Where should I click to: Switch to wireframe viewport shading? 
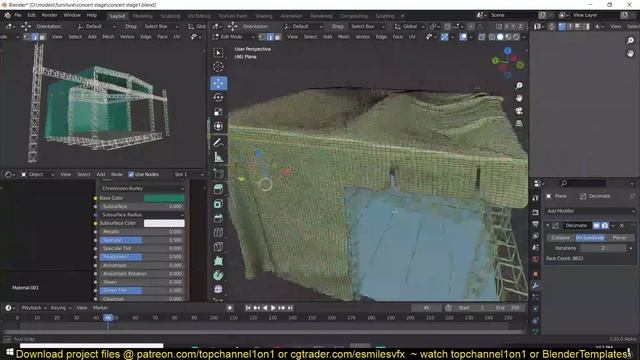click(x=492, y=37)
